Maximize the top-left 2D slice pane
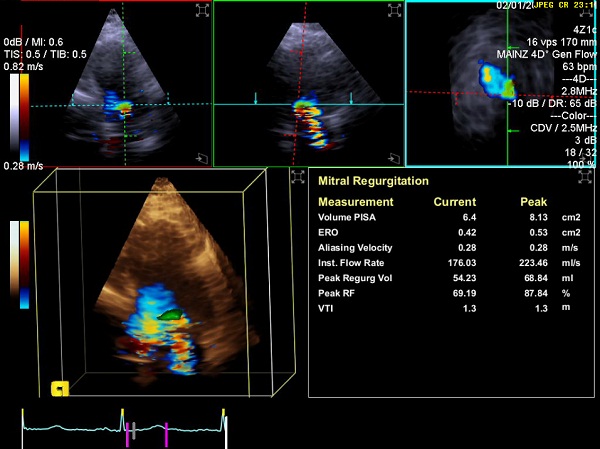Viewport: 600px width, 449px height. pyautogui.click(x=202, y=10)
